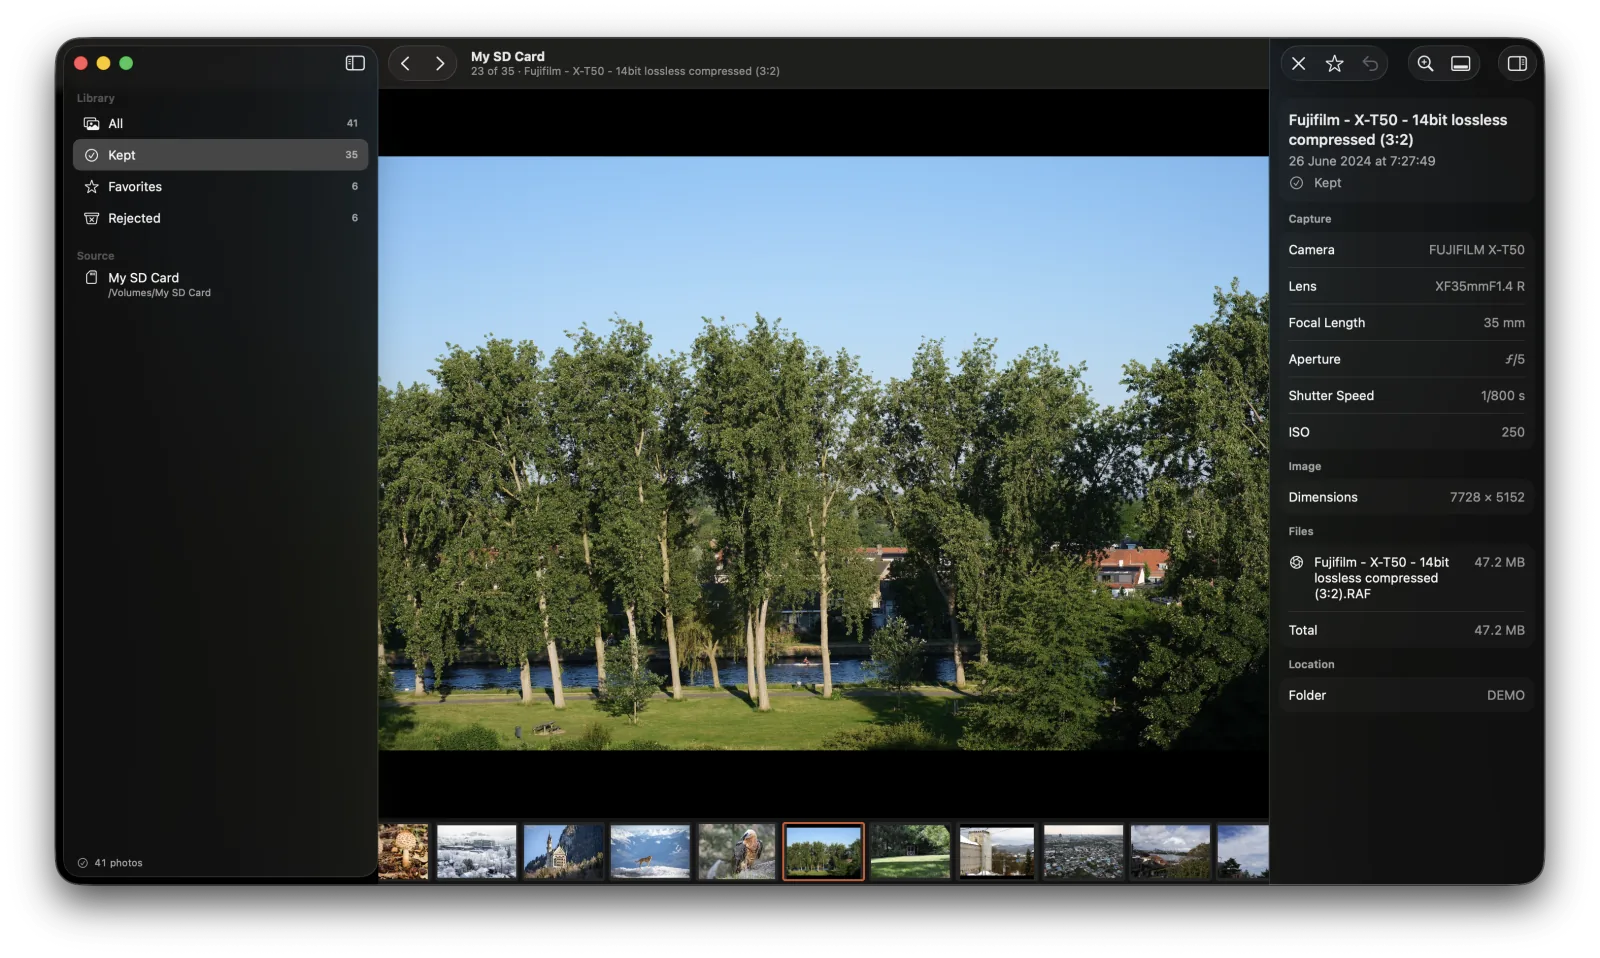The height and width of the screenshot is (958, 1600).
Task: Select the castle thumbnail in filmstrip
Action: coord(563,852)
